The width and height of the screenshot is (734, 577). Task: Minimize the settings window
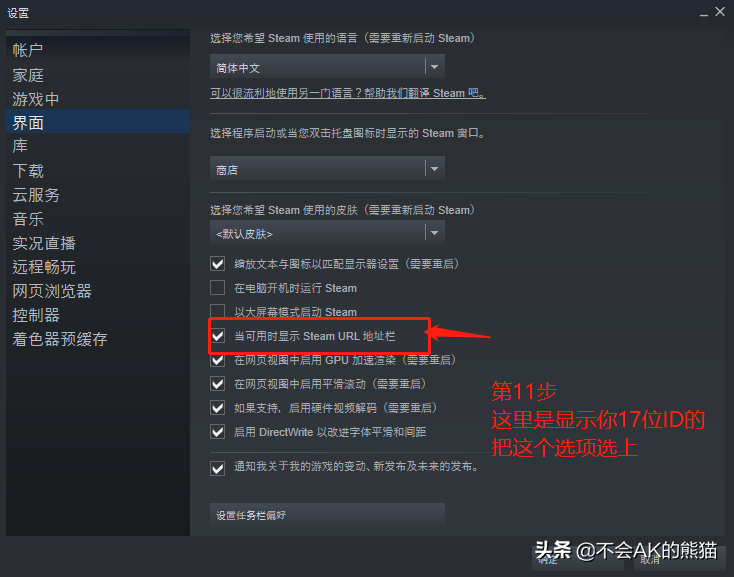pos(704,13)
